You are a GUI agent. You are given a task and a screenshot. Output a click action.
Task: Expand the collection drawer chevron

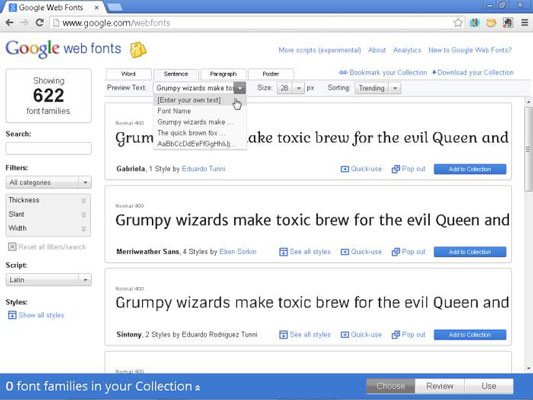point(197,387)
